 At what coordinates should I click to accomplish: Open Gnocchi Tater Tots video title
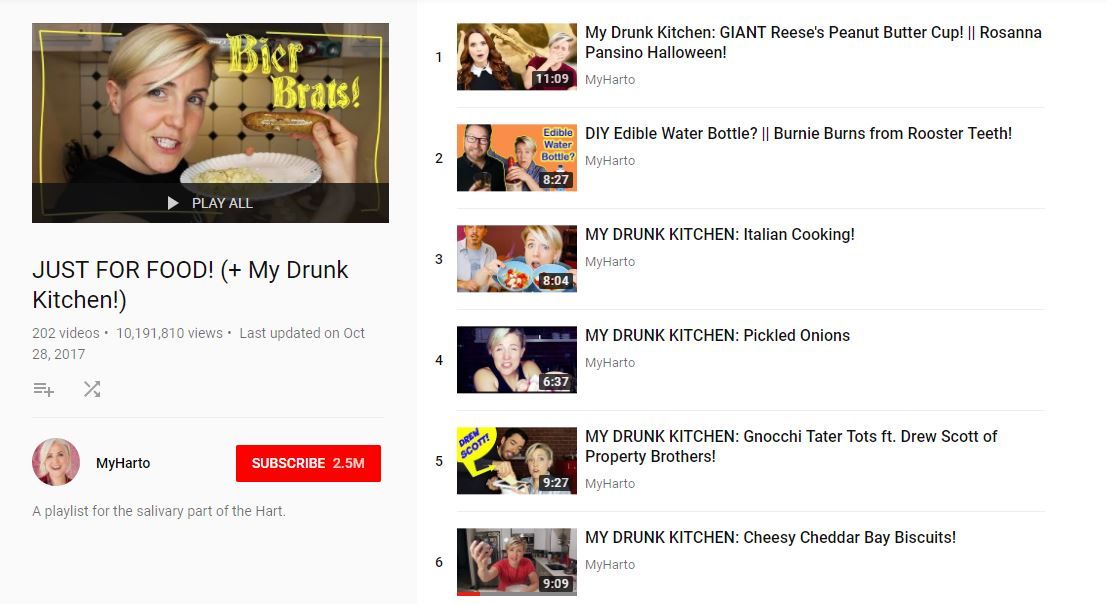(791, 446)
